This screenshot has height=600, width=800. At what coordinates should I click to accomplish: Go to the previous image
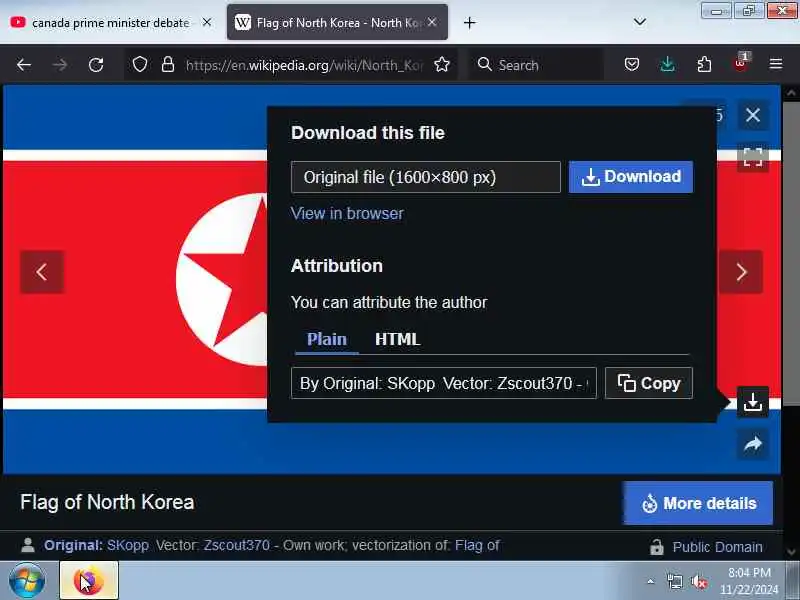(x=42, y=272)
